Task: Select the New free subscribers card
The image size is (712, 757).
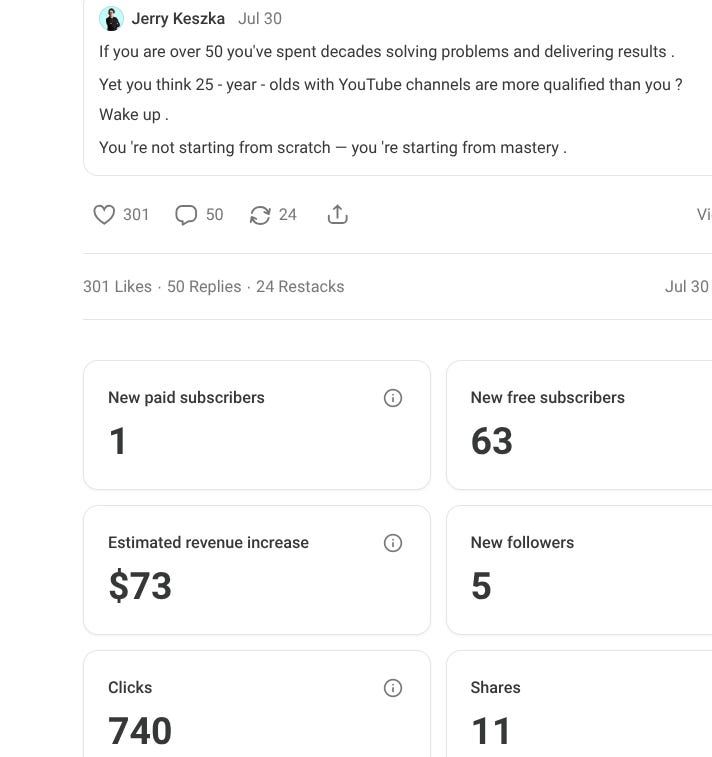Action: pos(580,440)
